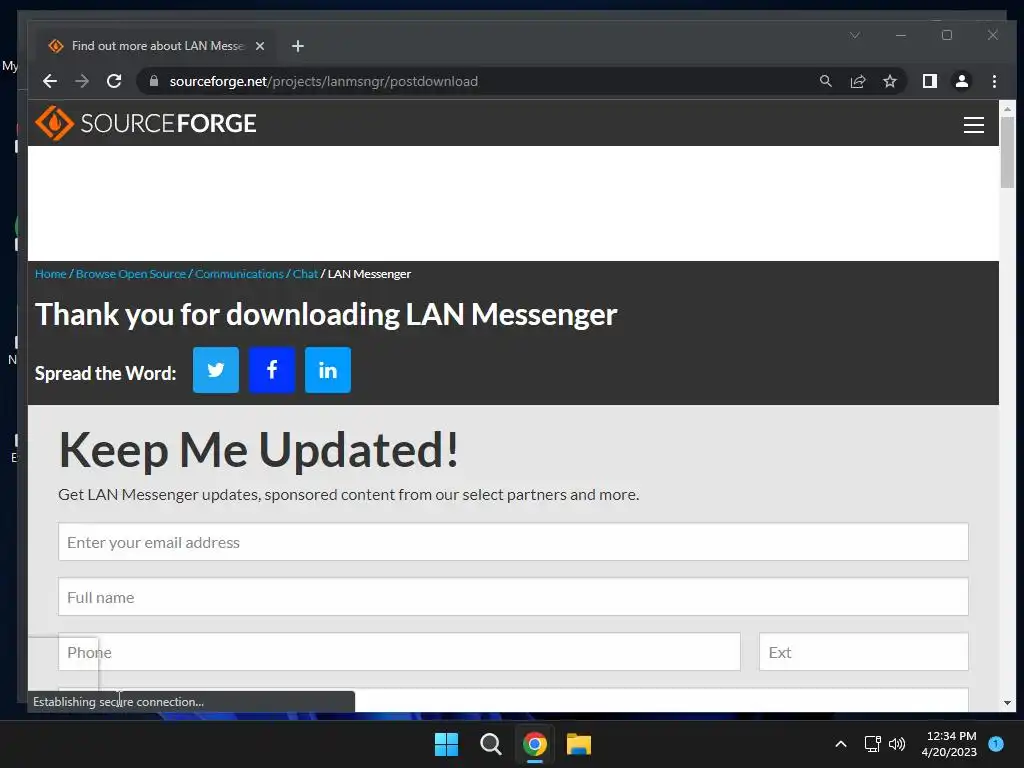The width and height of the screenshot is (1024, 768).
Task: Click the email address field
Action: (513, 542)
